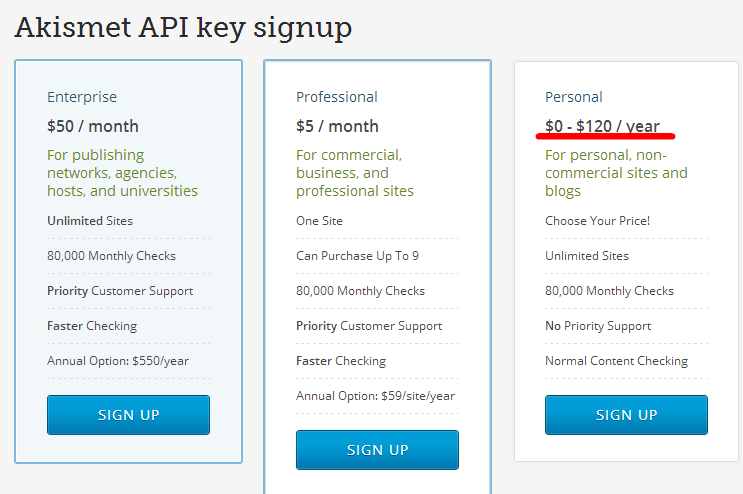Click No Priority Support feature line
Viewport: 743px width, 494px height.
coord(598,326)
